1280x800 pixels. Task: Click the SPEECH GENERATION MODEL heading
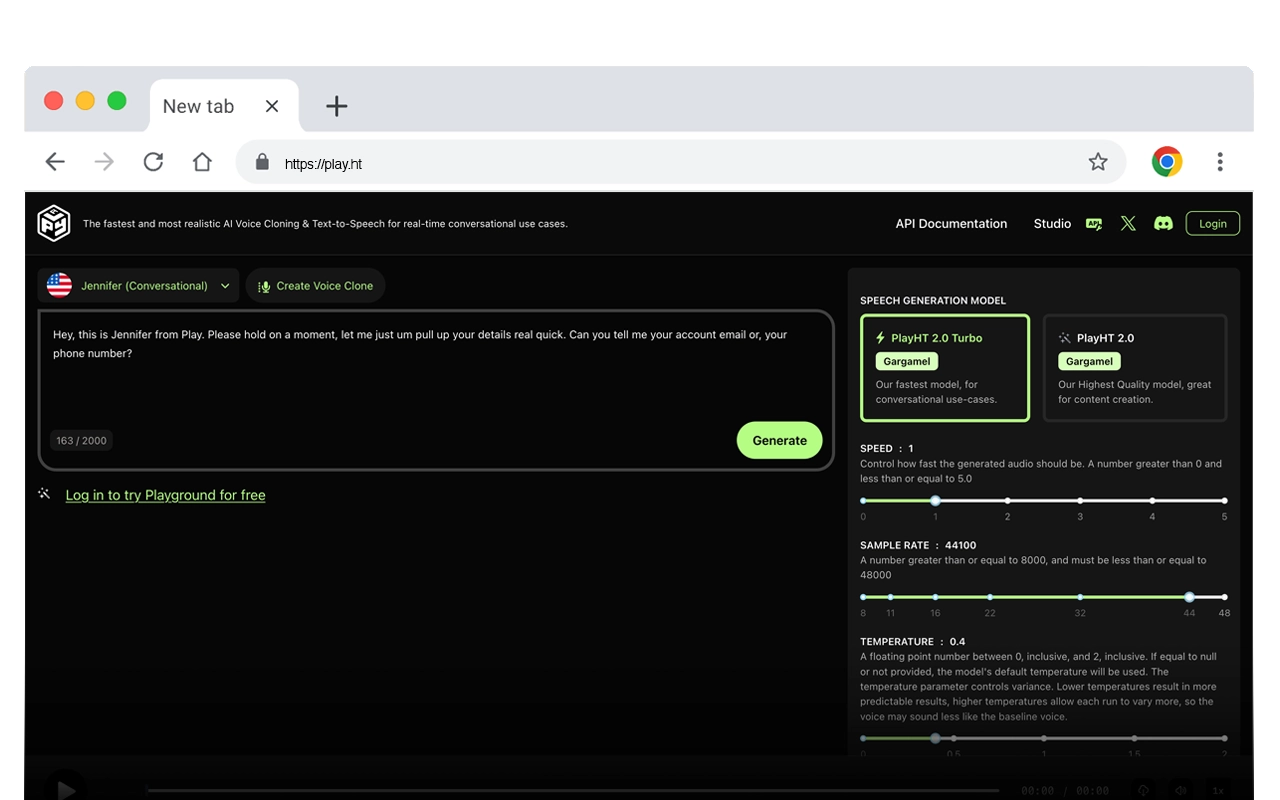click(x=933, y=300)
